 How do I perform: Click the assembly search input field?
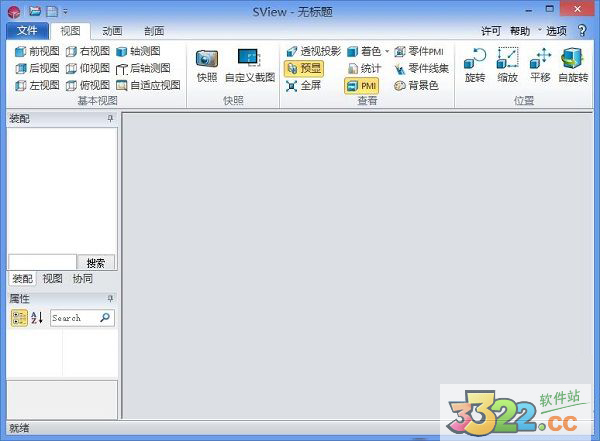pos(42,262)
